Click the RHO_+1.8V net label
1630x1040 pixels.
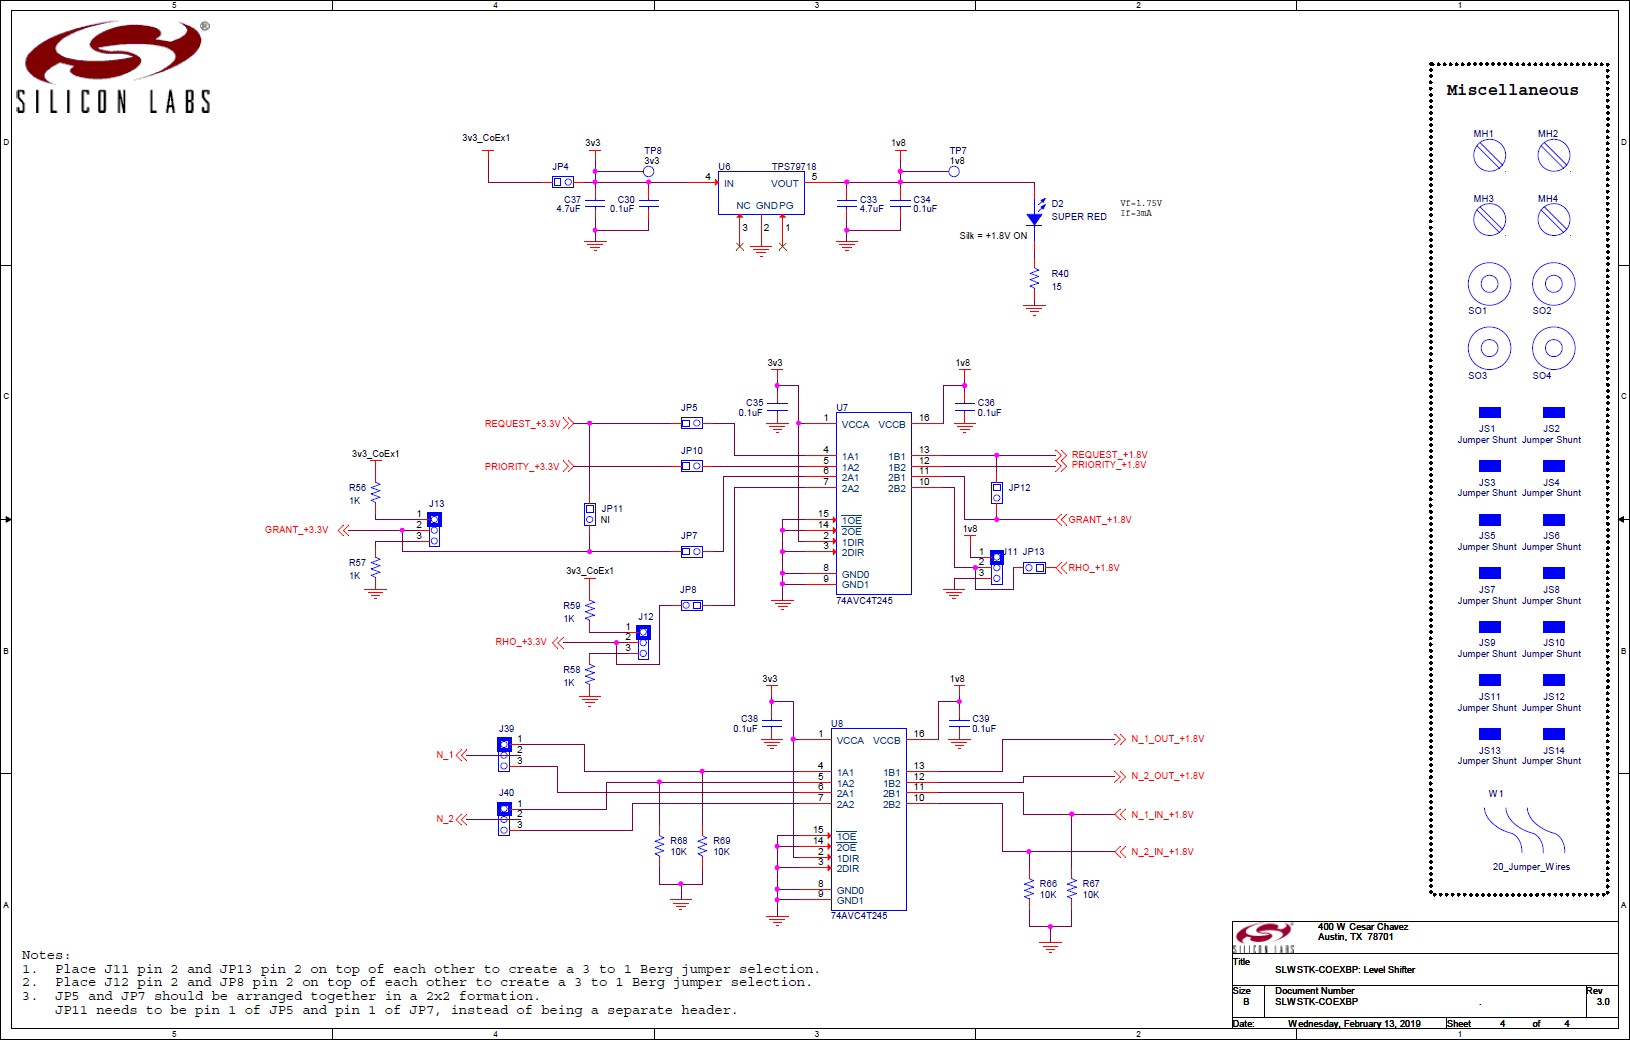pos(1094,568)
